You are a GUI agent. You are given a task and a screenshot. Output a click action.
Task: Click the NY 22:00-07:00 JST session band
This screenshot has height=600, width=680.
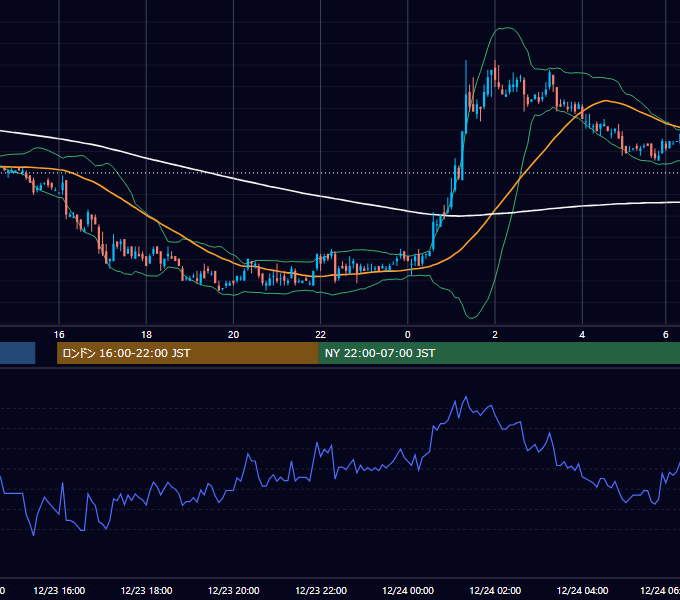(499, 353)
